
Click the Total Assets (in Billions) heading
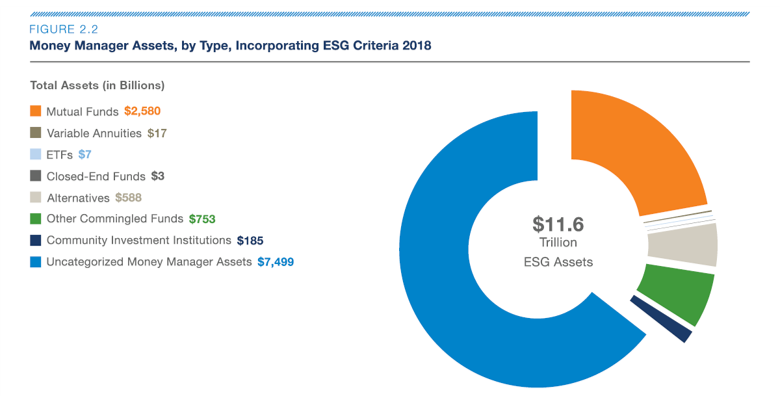coord(97,86)
